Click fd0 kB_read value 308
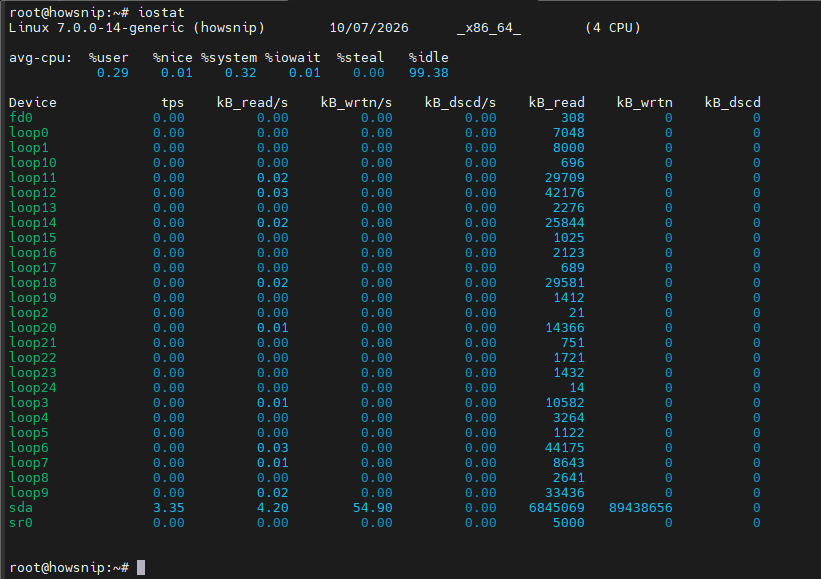 click(573, 118)
